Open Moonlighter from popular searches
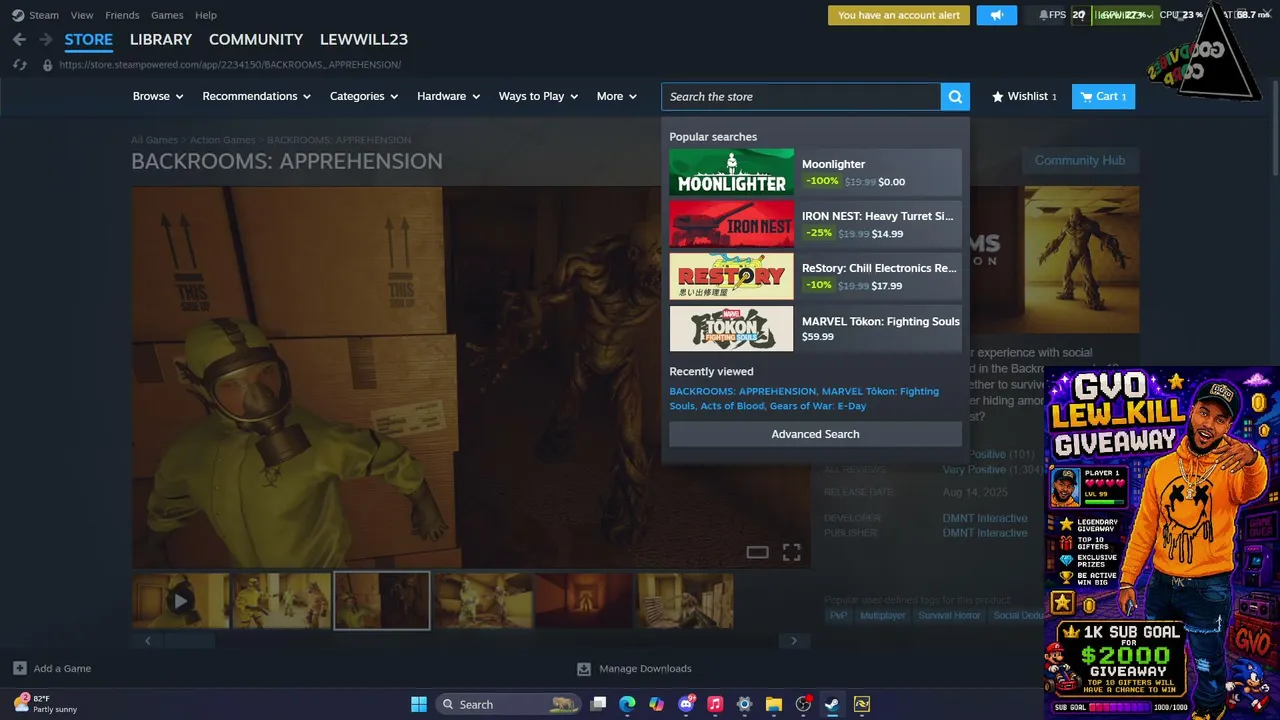 [x=815, y=172]
